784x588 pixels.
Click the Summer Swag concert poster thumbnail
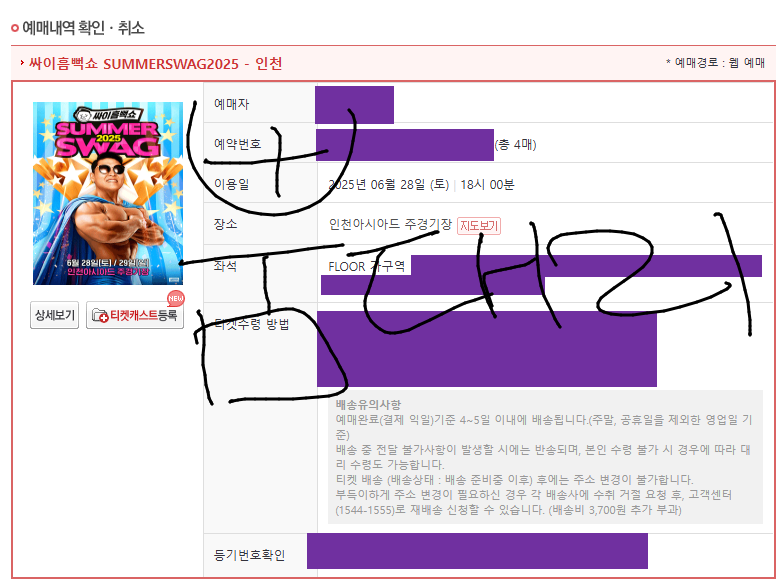pos(108,194)
